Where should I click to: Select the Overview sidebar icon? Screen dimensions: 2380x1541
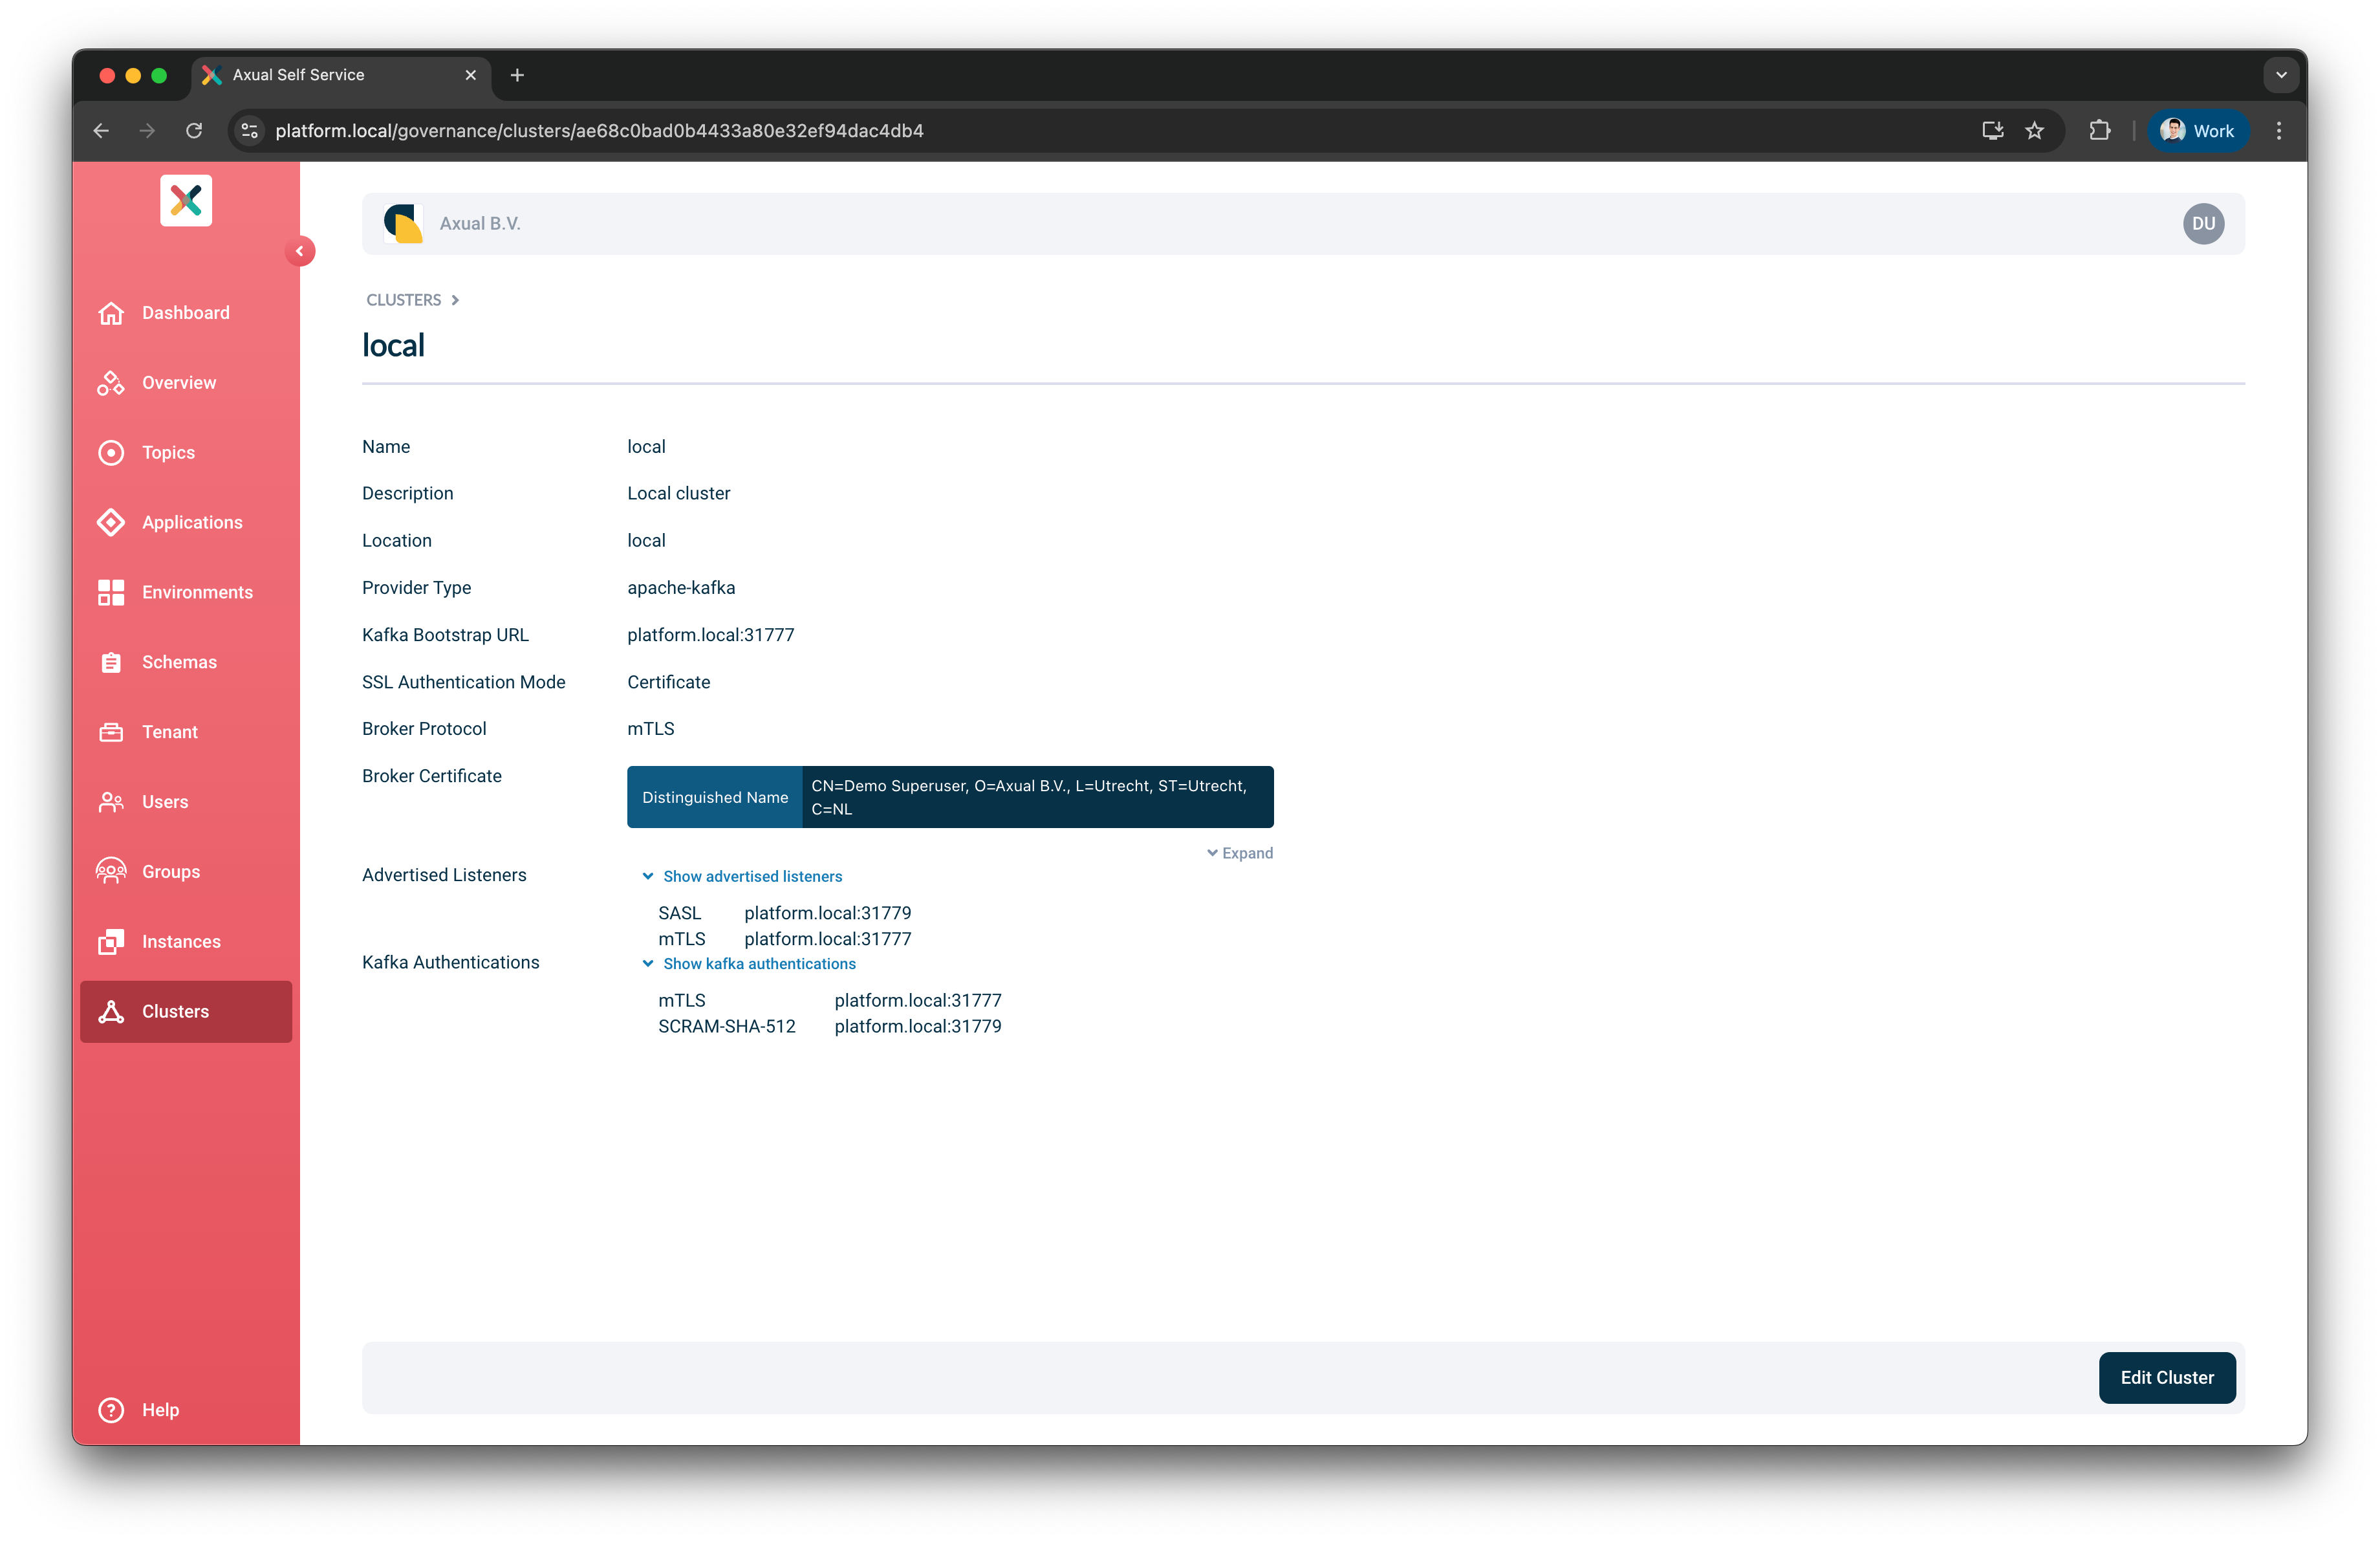pos(179,382)
